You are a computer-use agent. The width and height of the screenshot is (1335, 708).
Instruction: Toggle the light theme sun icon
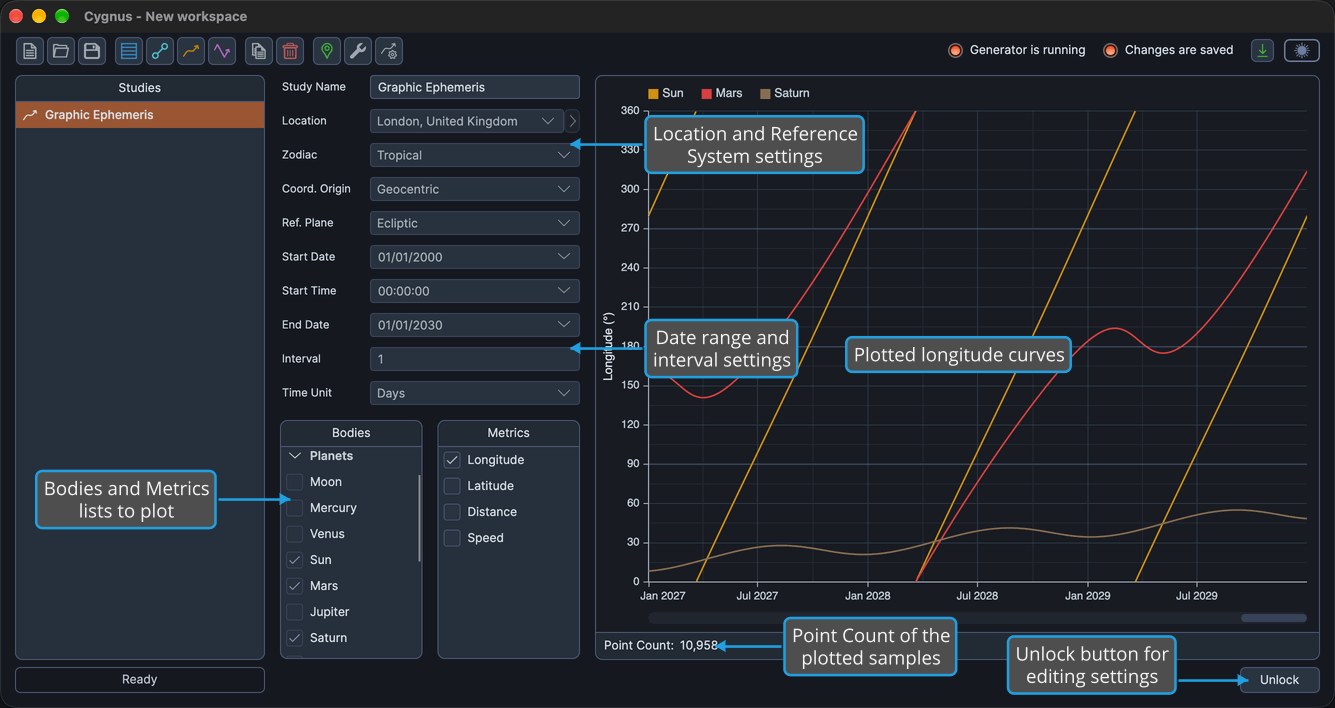click(x=1302, y=50)
